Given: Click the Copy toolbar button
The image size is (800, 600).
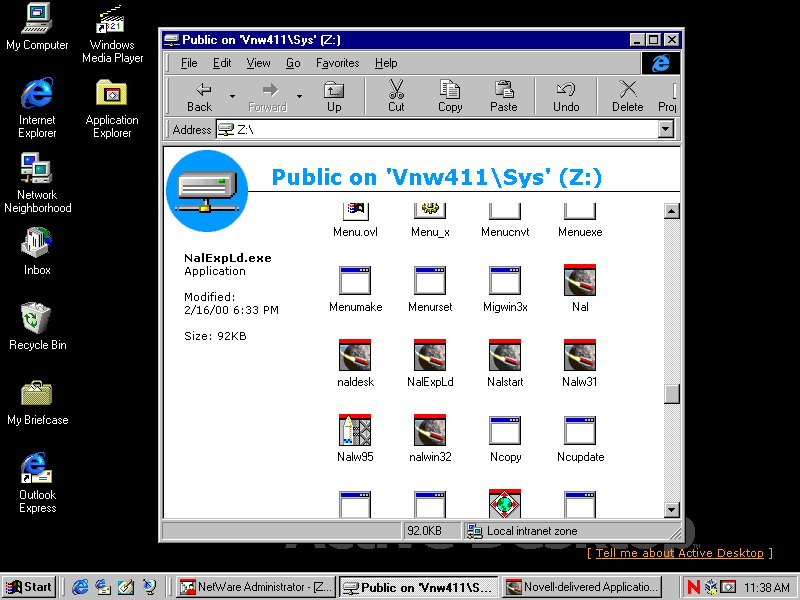Looking at the screenshot, I should [x=450, y=96].
